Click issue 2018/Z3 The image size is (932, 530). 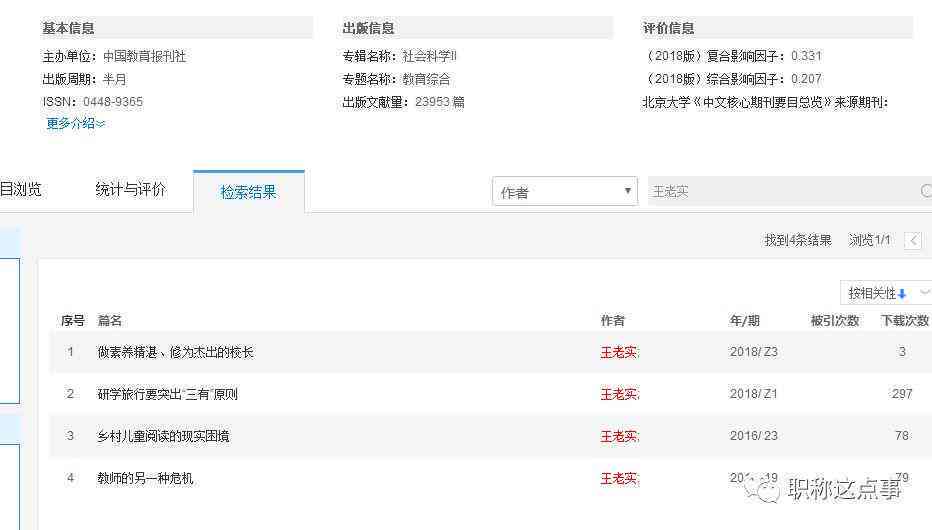[754, 352]
